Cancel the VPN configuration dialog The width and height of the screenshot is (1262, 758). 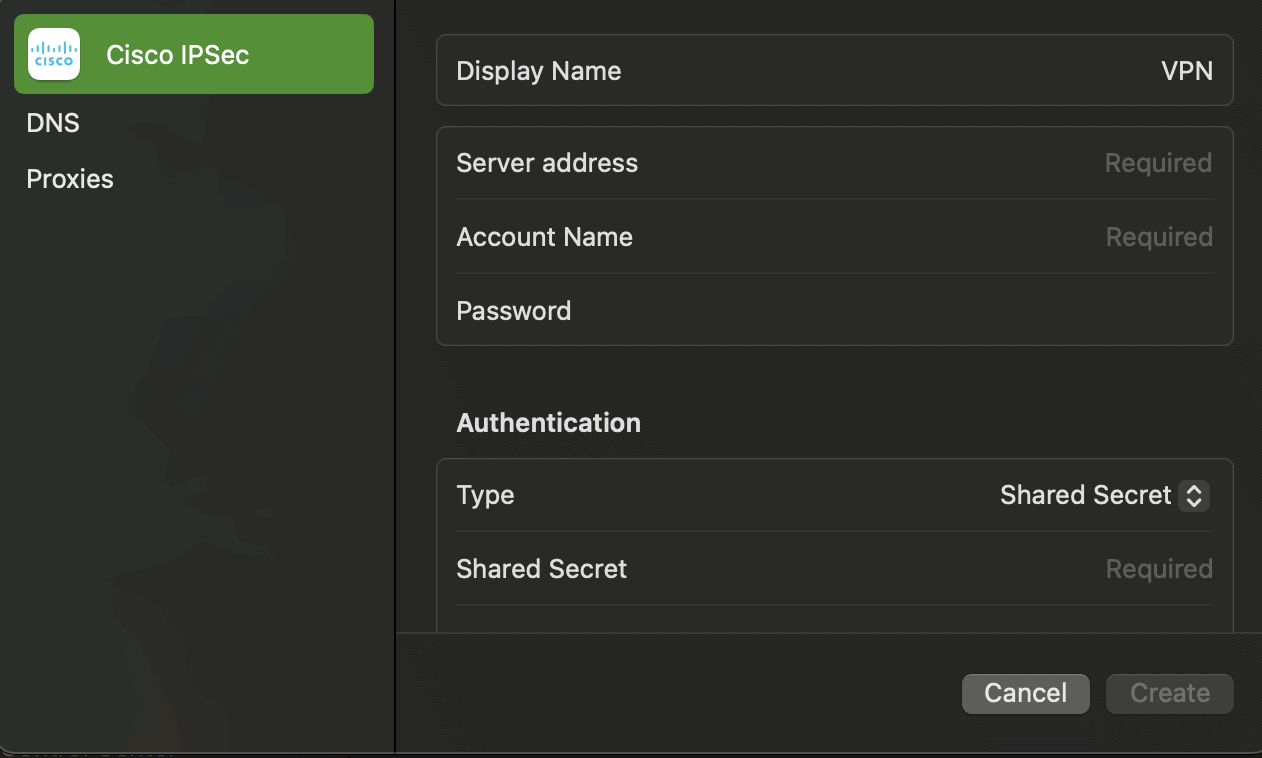[x=1026, y=693]
